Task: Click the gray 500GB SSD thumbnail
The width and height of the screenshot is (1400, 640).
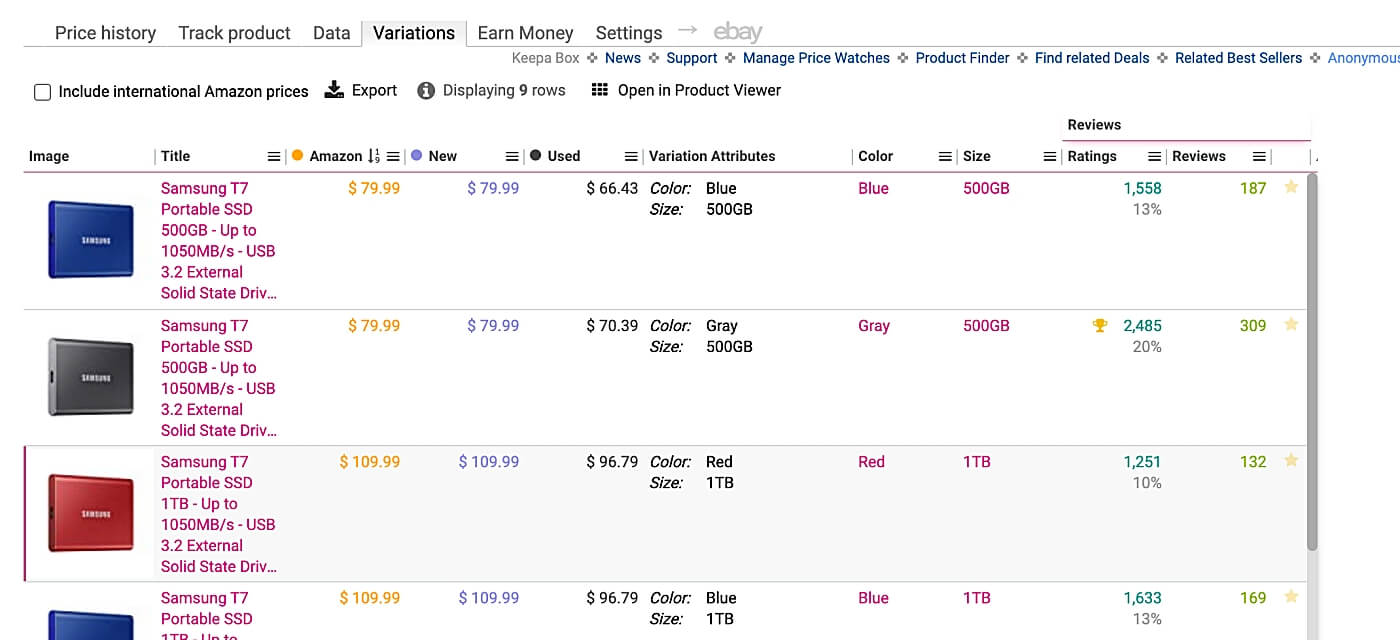Action: click(x=91, y=376)
